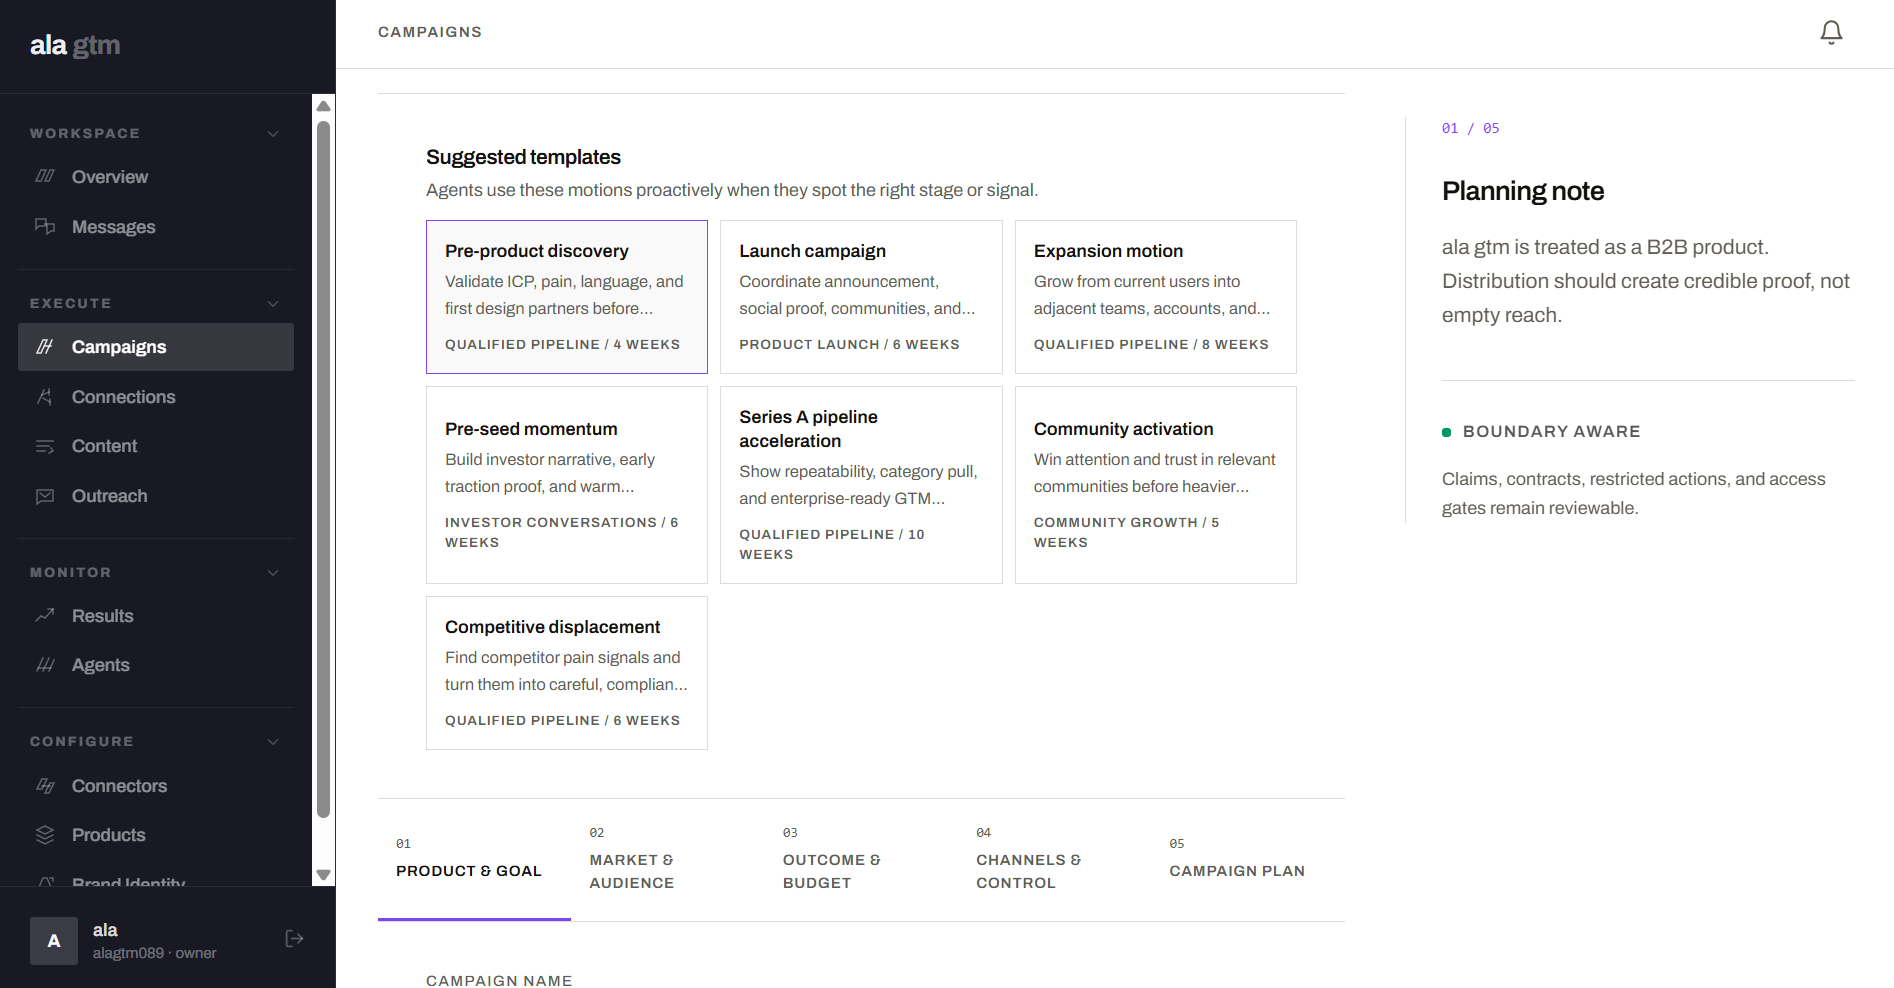This screenshot has height=988, width=1894.
Task: Collapse the Configure section chevron
Action: coord(273,742)
